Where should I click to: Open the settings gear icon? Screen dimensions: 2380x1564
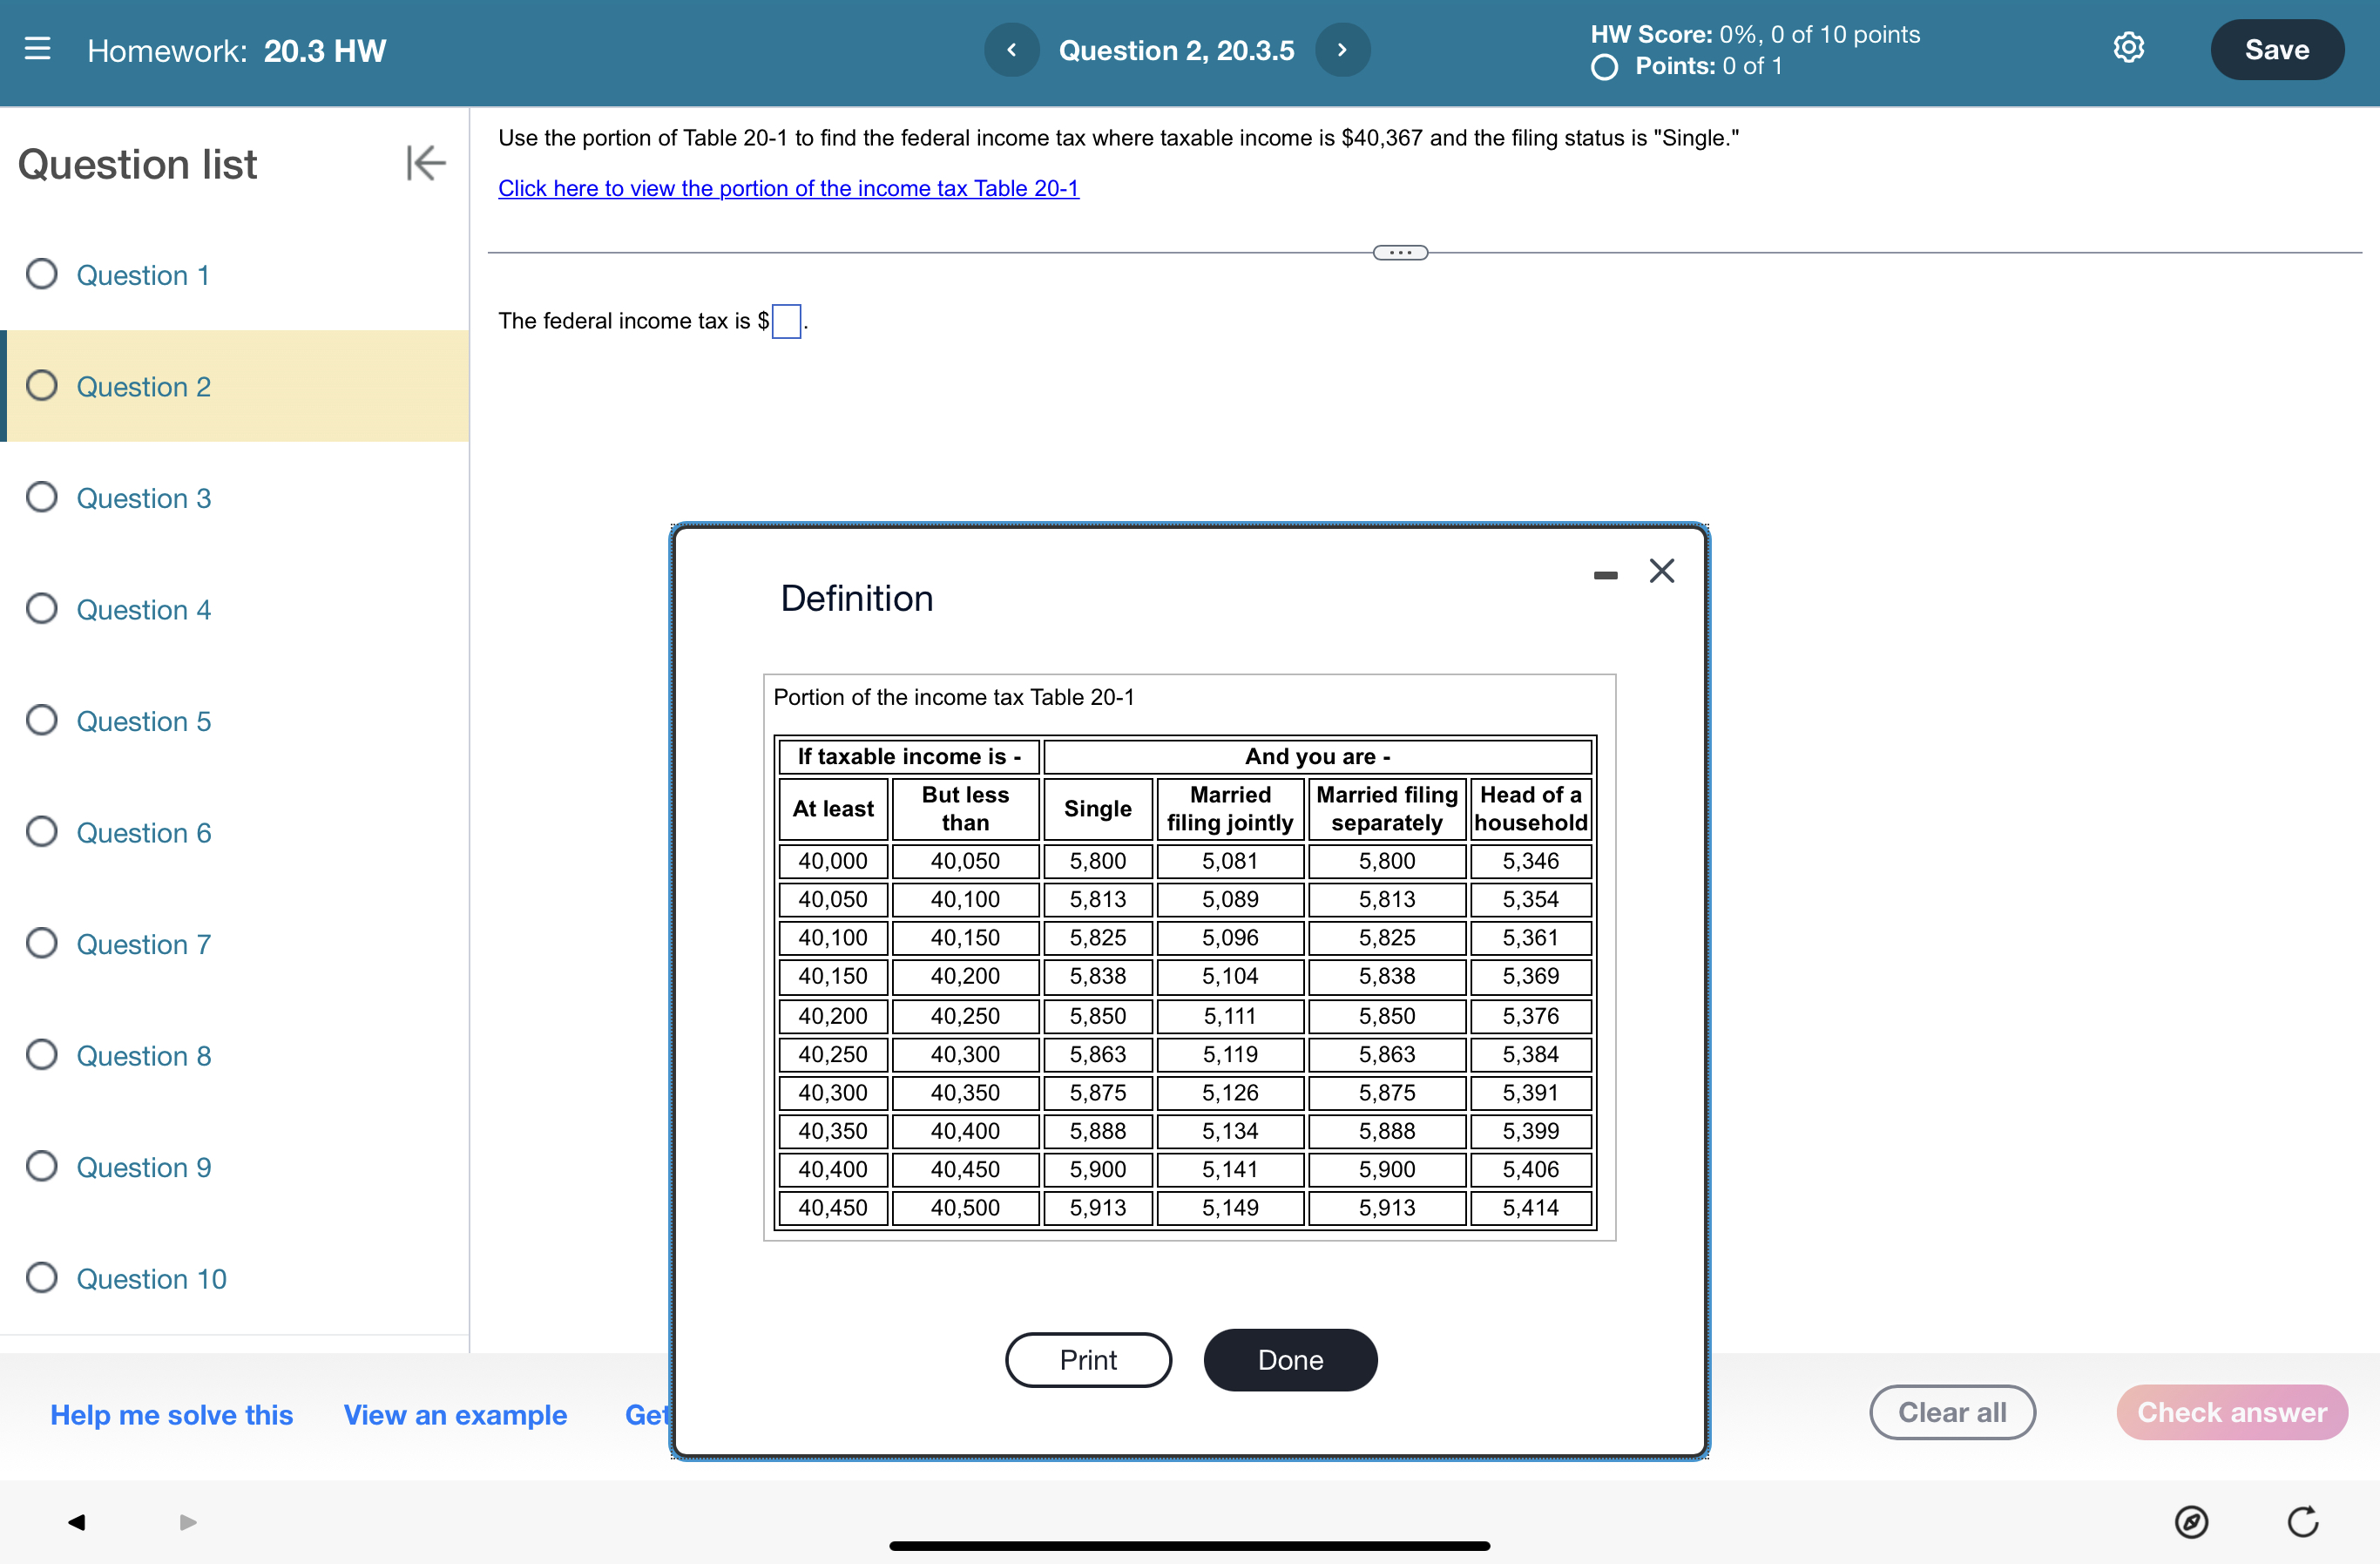[2128, 48]
